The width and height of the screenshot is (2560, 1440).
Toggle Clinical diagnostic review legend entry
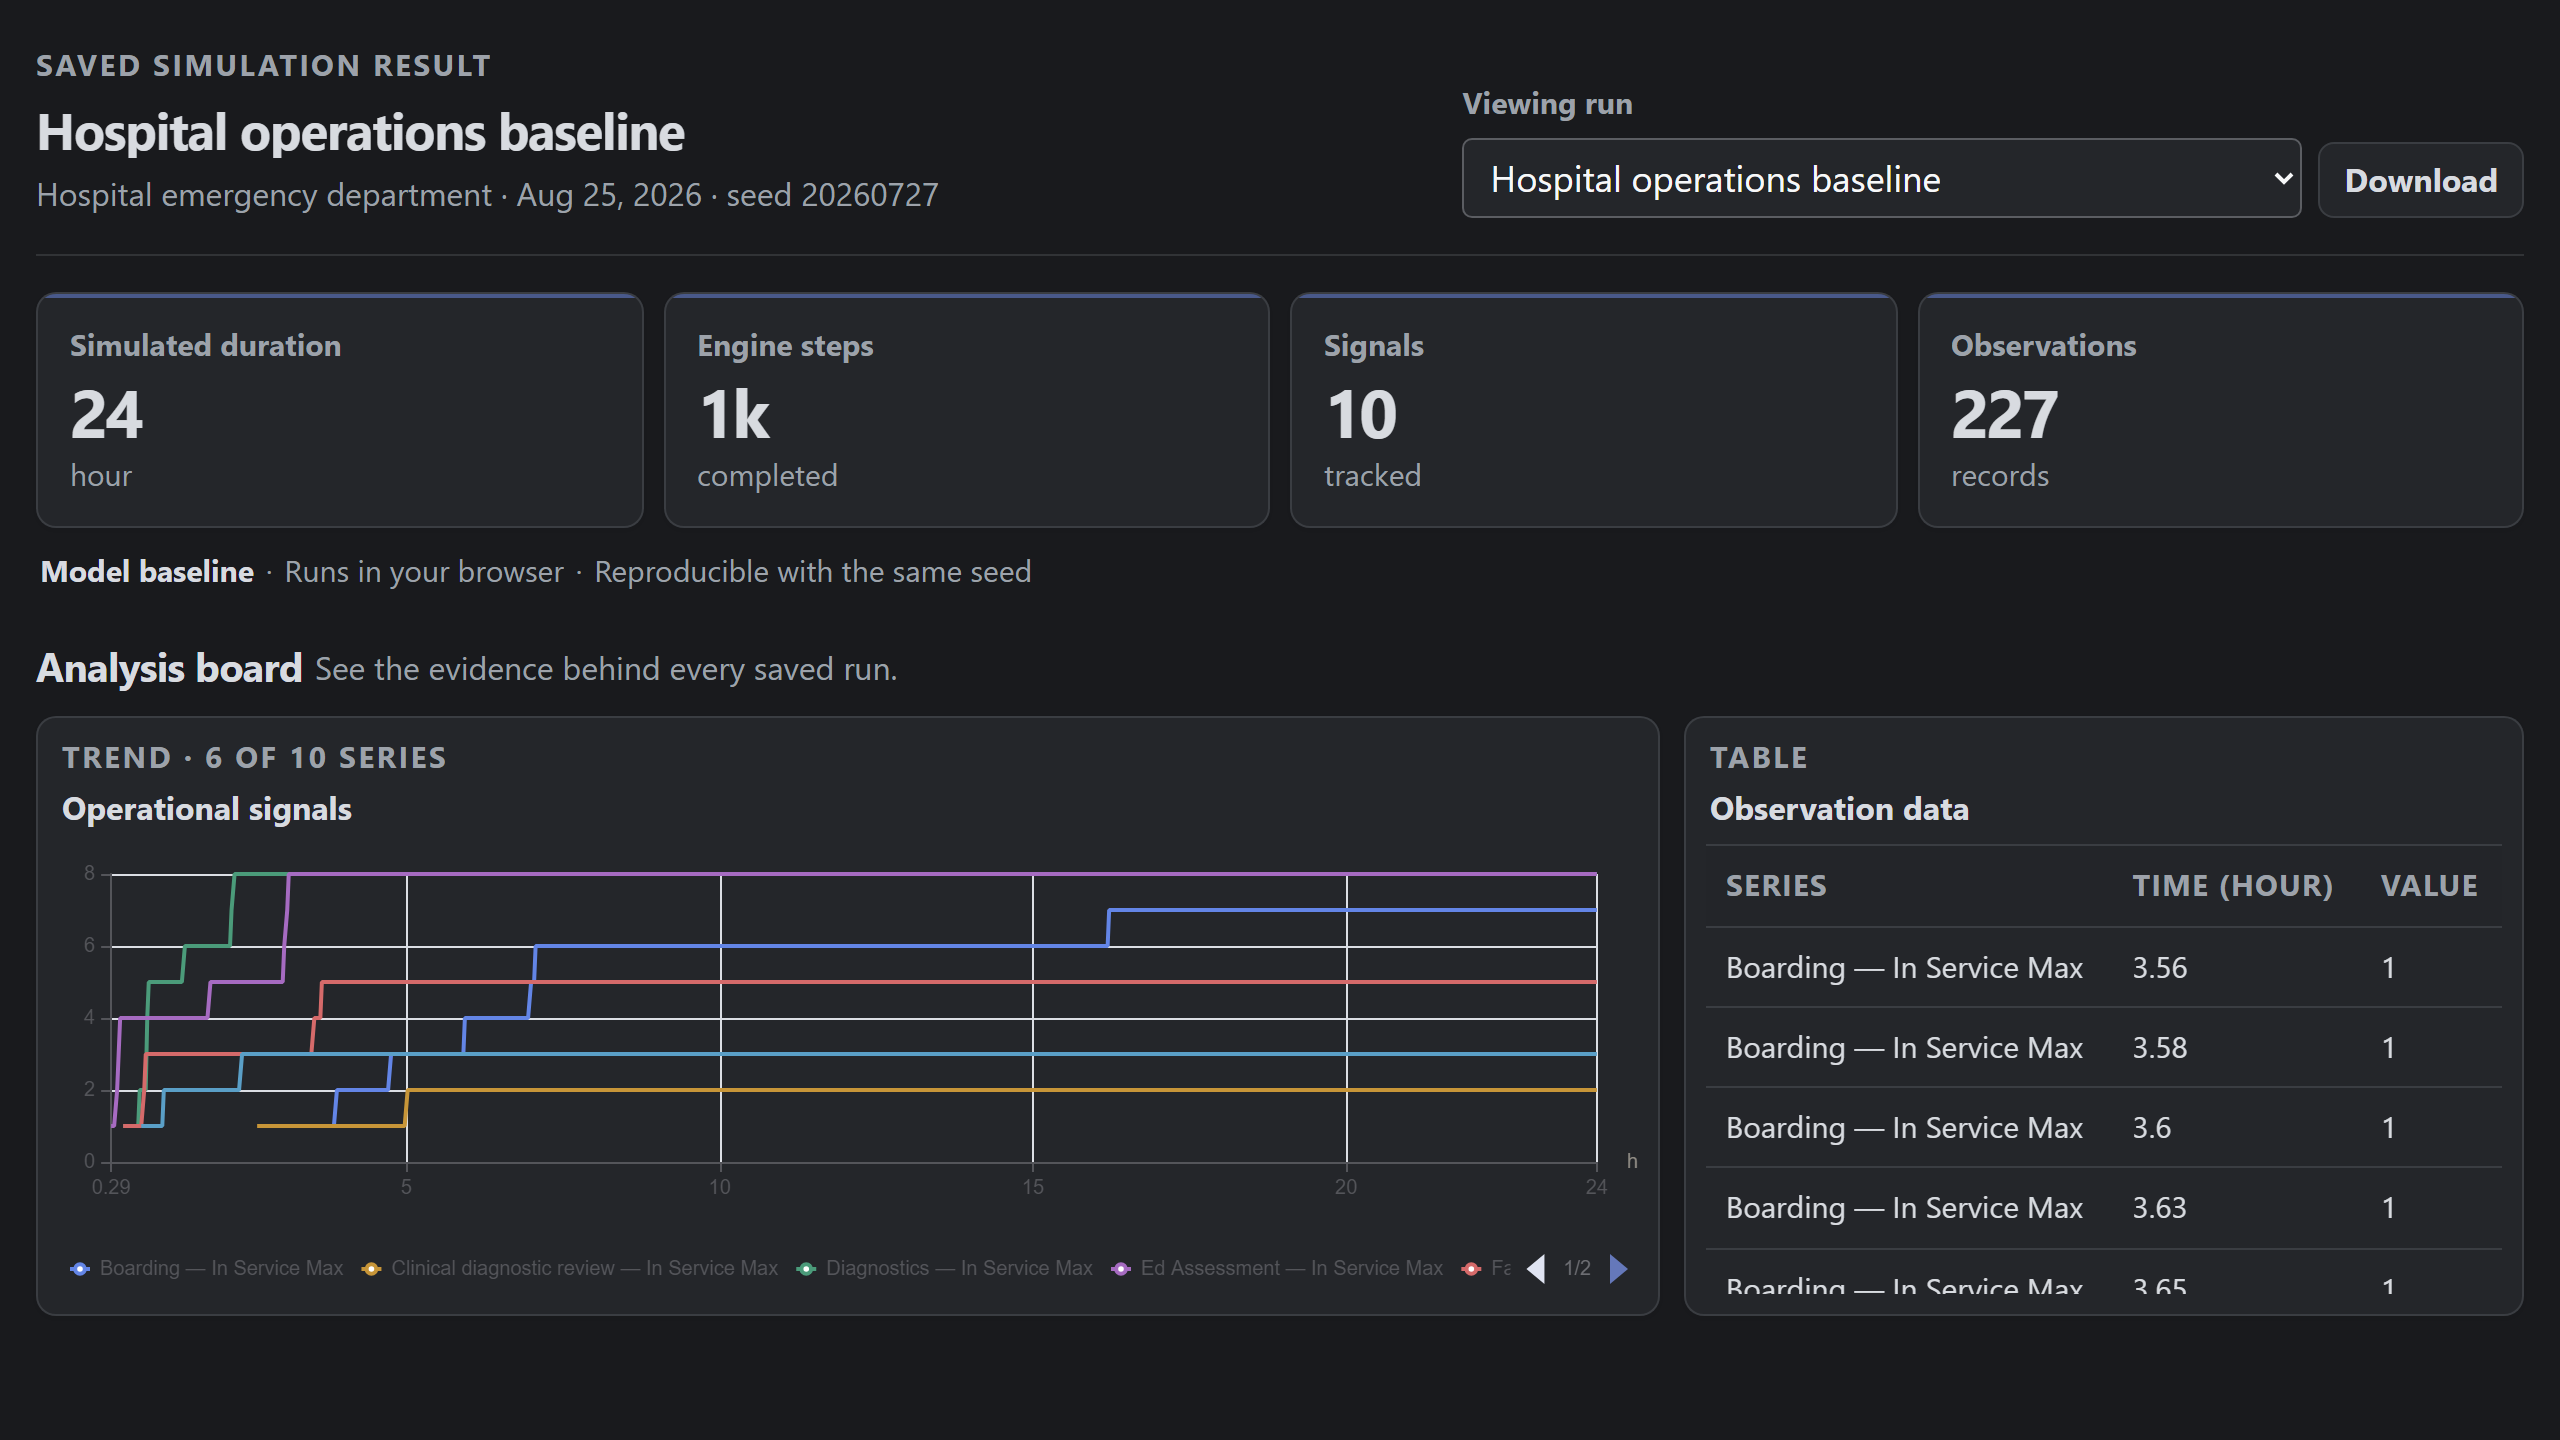570,1269
